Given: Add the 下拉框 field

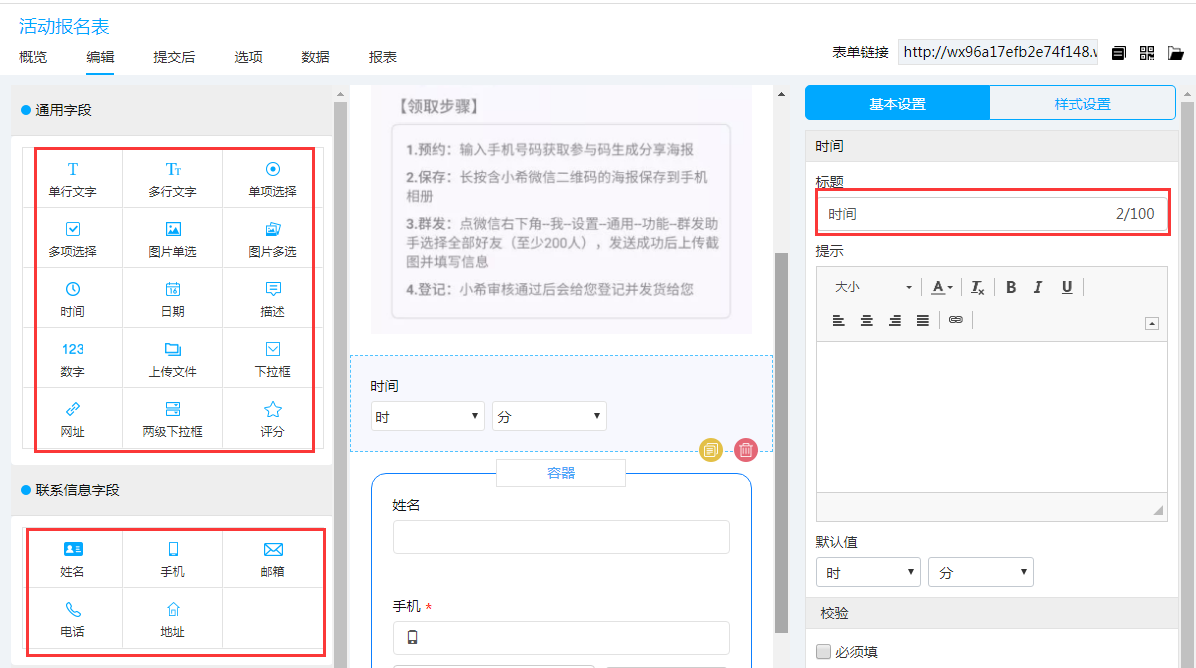Looking at the screenshot, I should 272,359.
